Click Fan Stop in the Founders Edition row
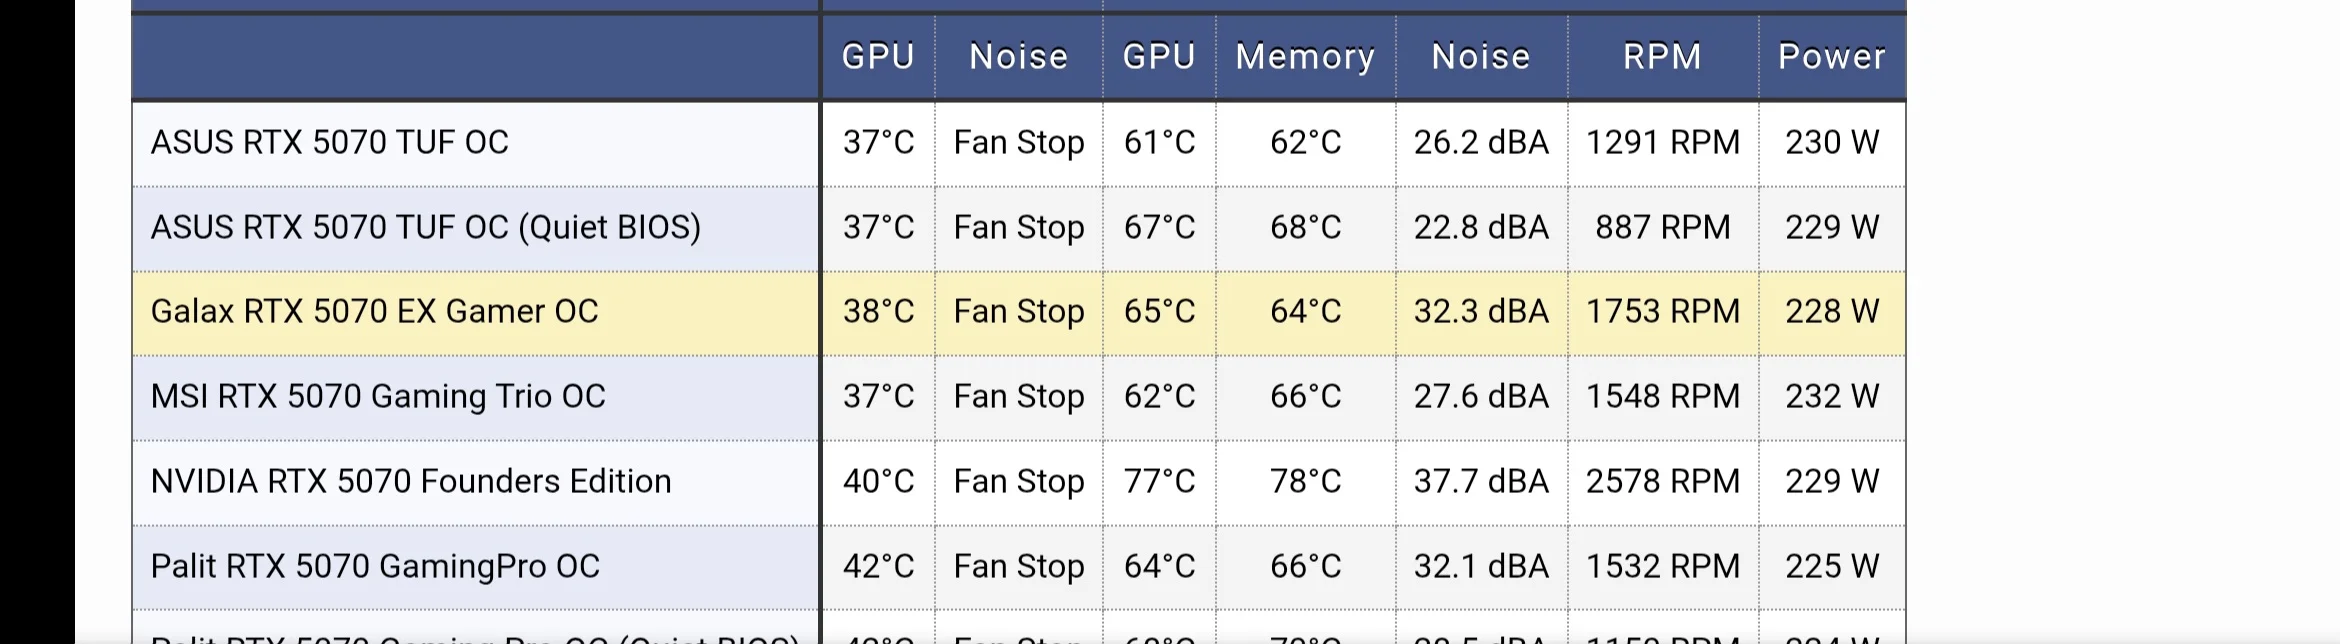Viewport: 2340px width, 644px height. coord(1019,482)
